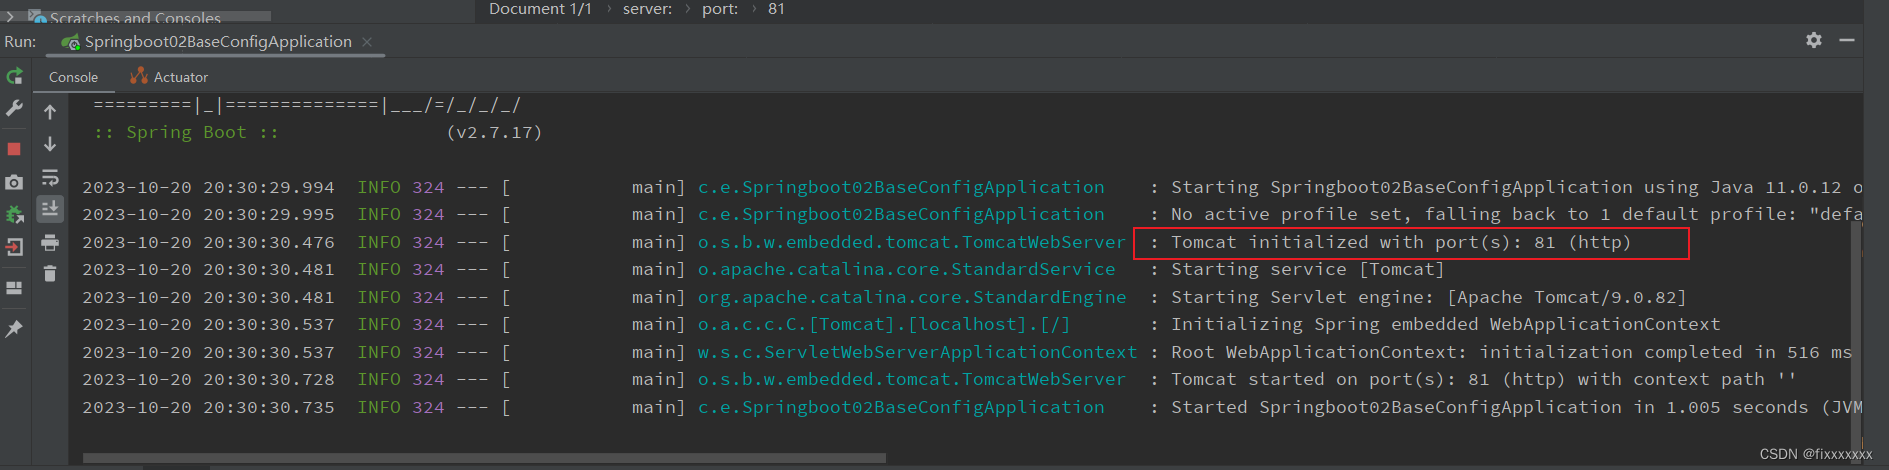Click the '81' breadcrumb value
This screenshot has height=470, width=1889.
[x=776, y=9]
